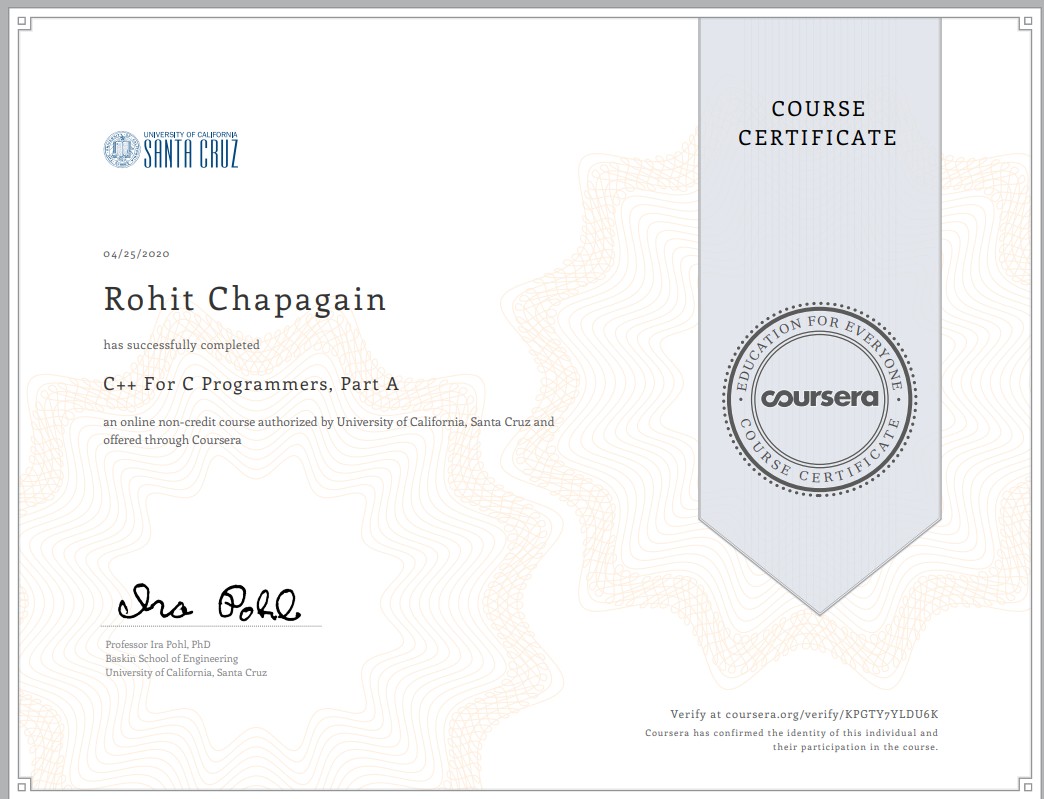This screenshot has width=1044, height=799.
Task: Select the 'has successfully completed' subtitle
Action: tap(181, 344)
